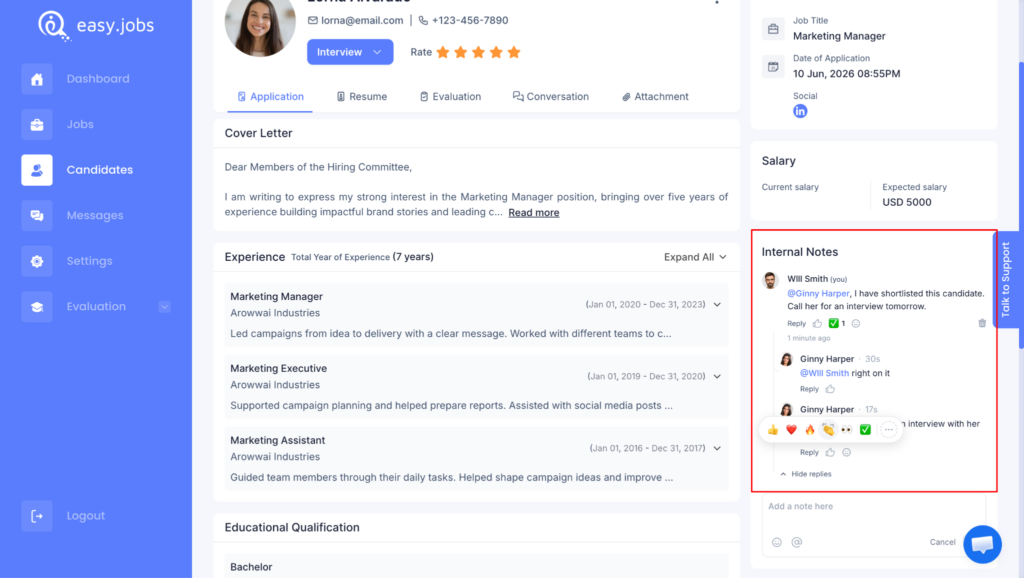Image resolution: width=1024 pixels, height=578 pixels.
Task: Set rating to three stars
Action: pos(479,52)
